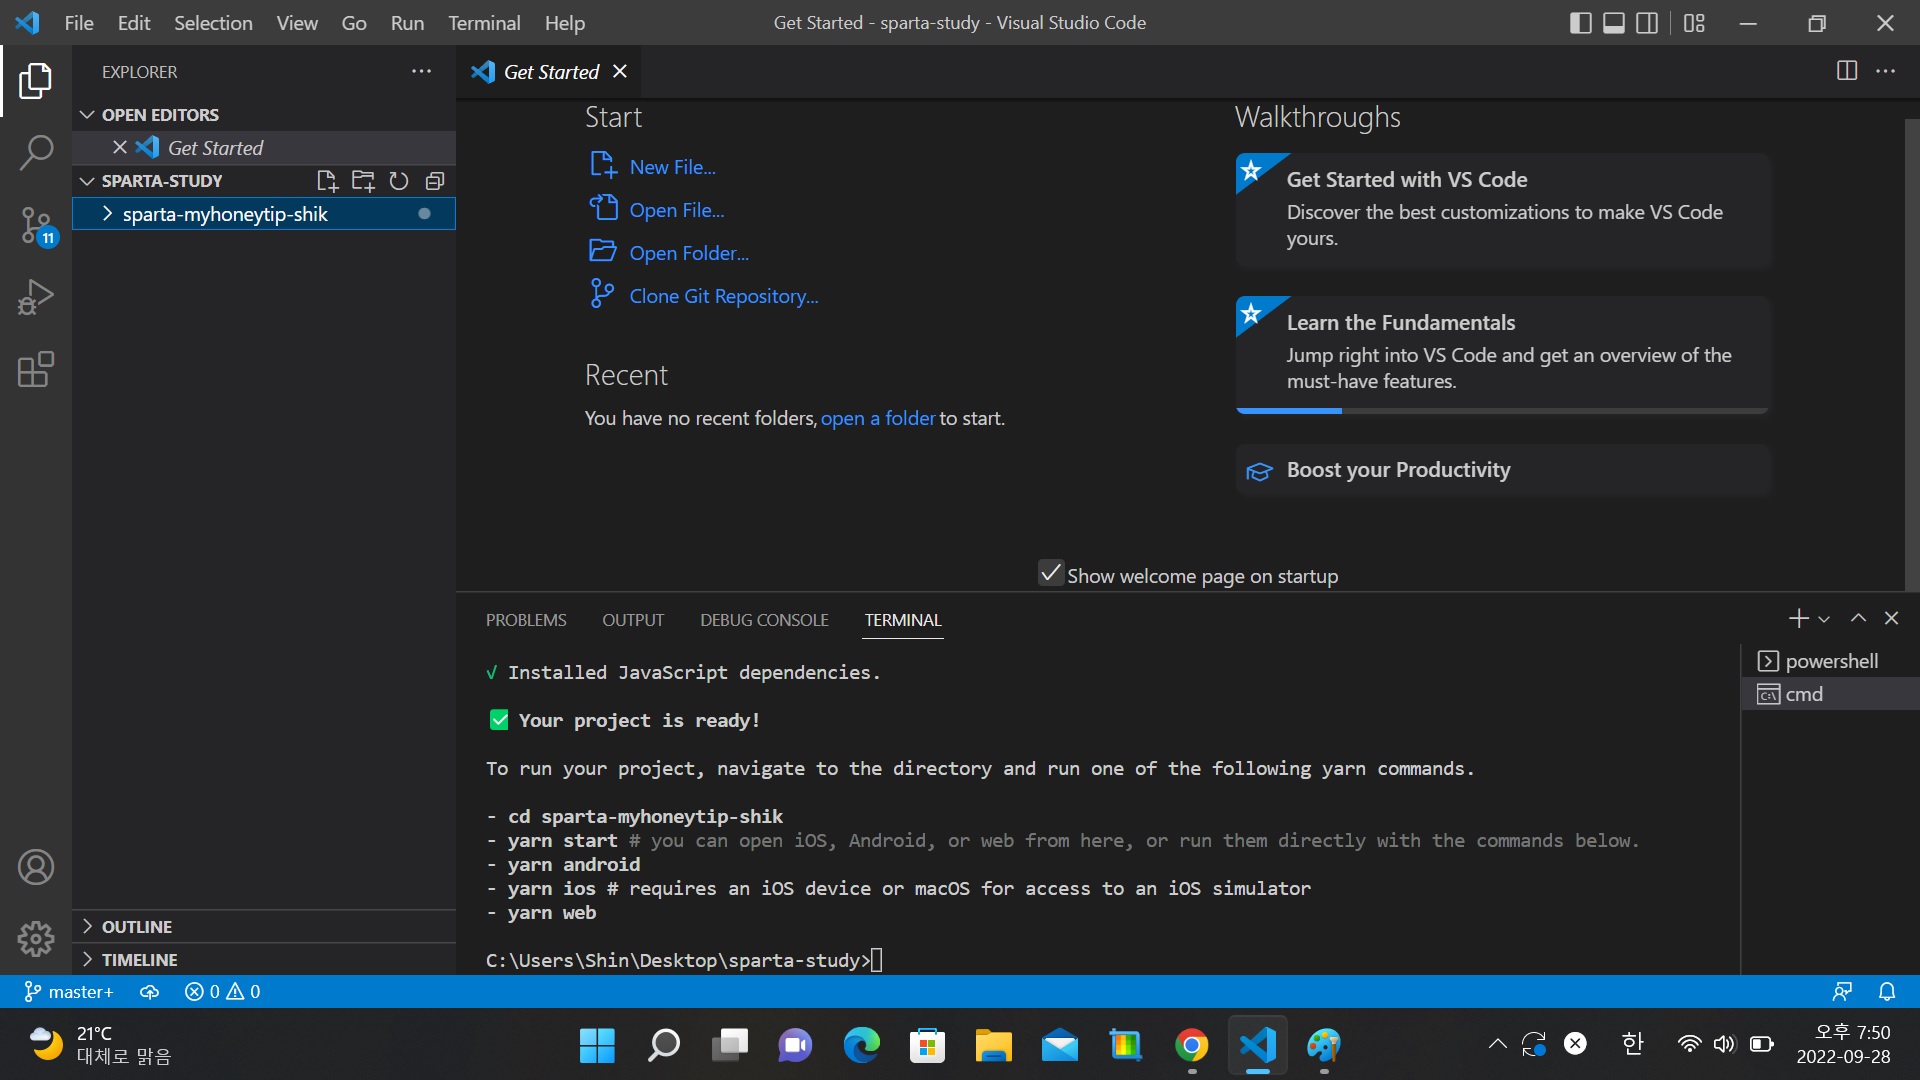Publish changes with the cloud sync icon
This screenshot has width=1920, height=1080.
[x=149, y=992]
